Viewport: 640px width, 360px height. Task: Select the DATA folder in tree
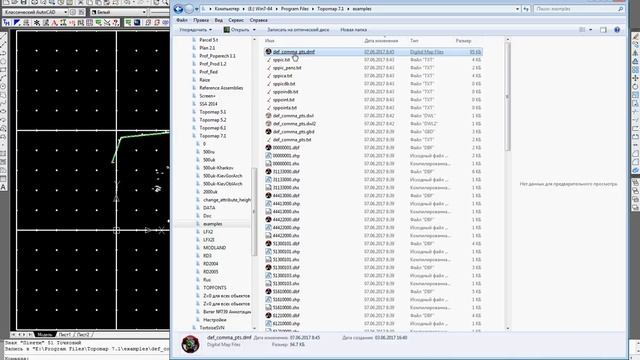209,208
